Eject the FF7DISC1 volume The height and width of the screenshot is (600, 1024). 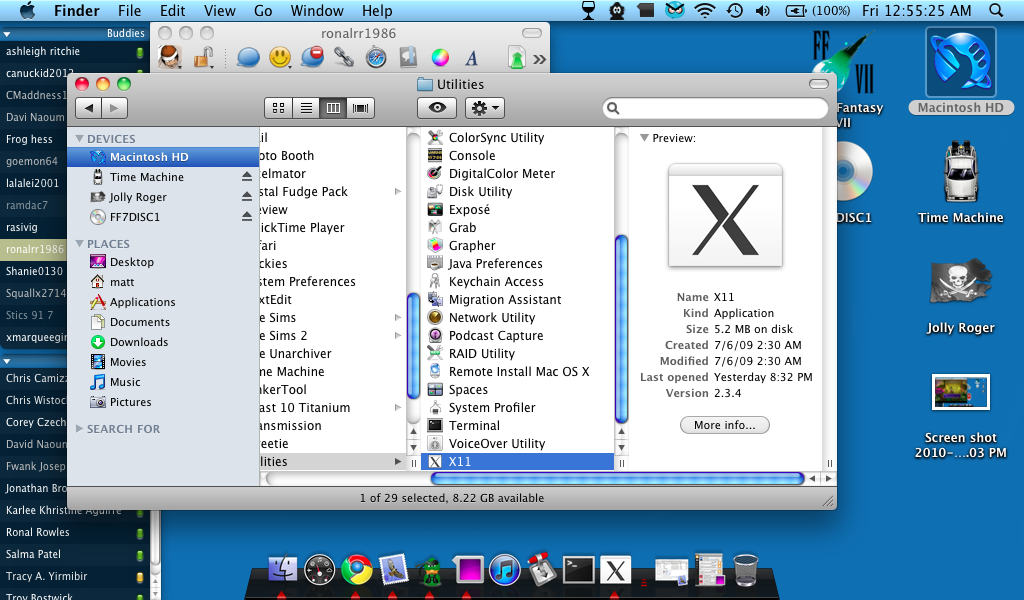pyautogui.click(x=247, y=216)
